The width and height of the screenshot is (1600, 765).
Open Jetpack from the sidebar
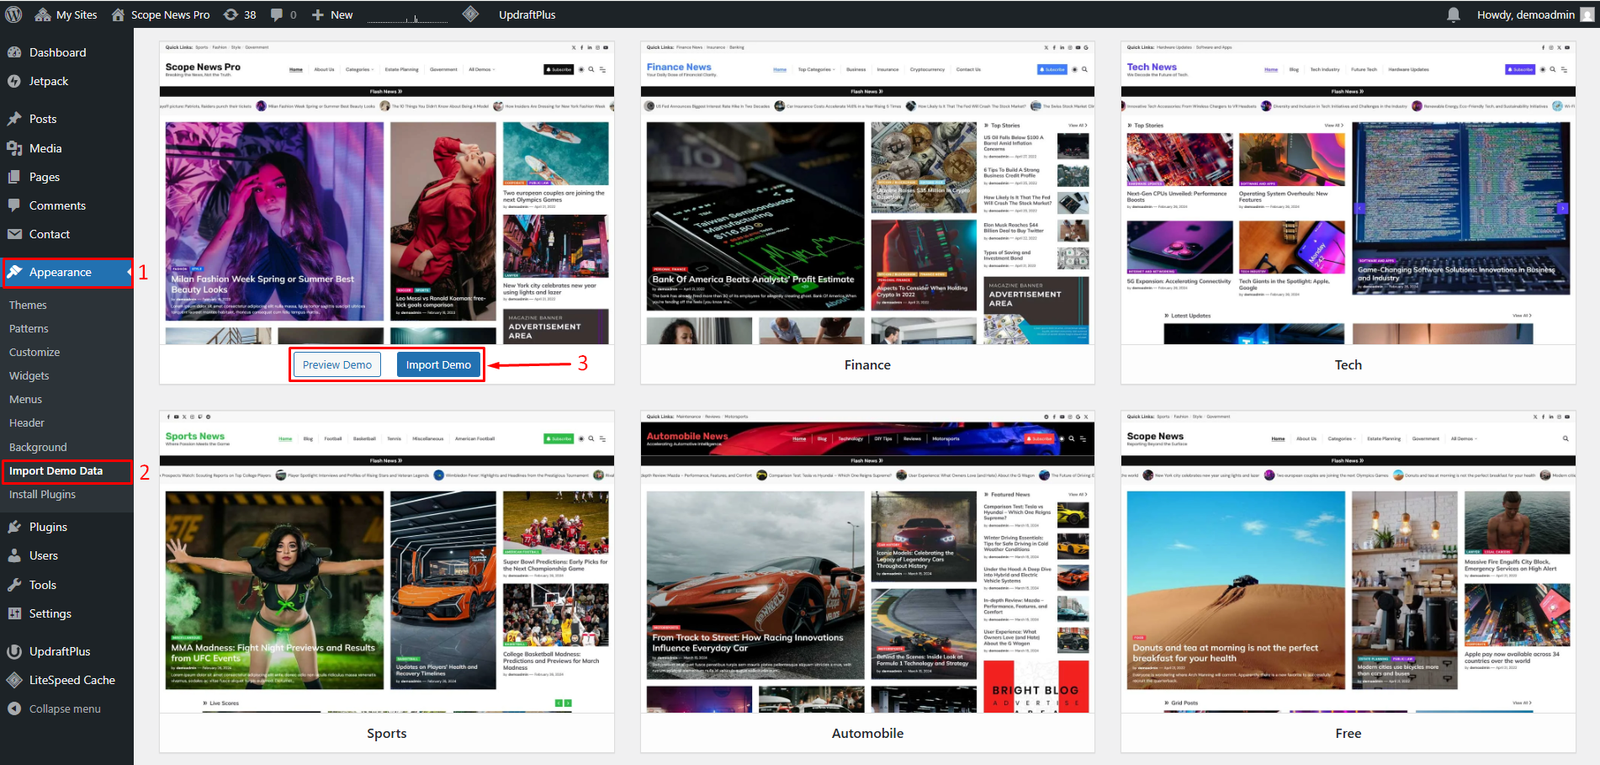point(48,82)
